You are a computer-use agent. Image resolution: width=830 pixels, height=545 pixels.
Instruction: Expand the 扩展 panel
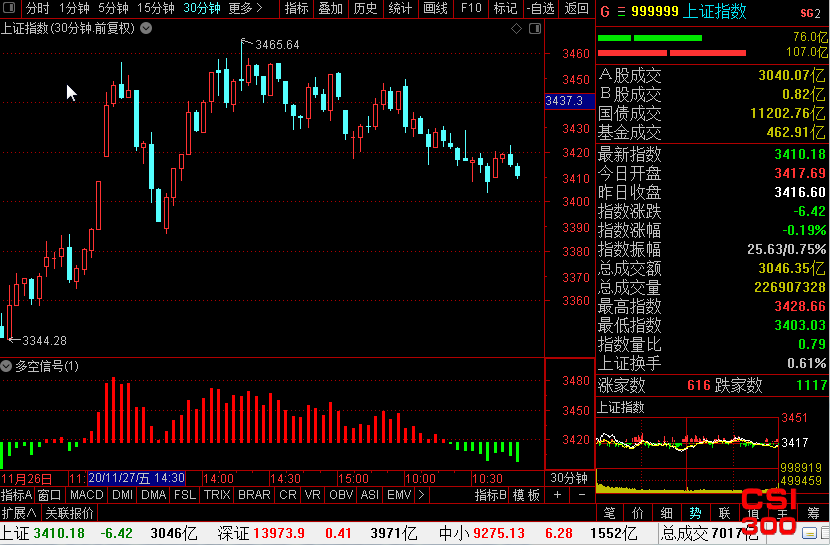(x=19, y=513)
